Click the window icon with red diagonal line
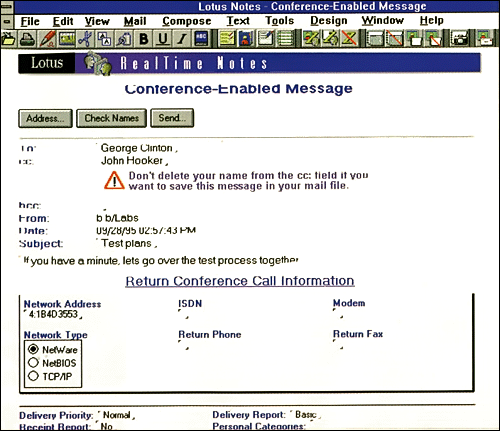500x431 pixels. click(x=394, y=39)
